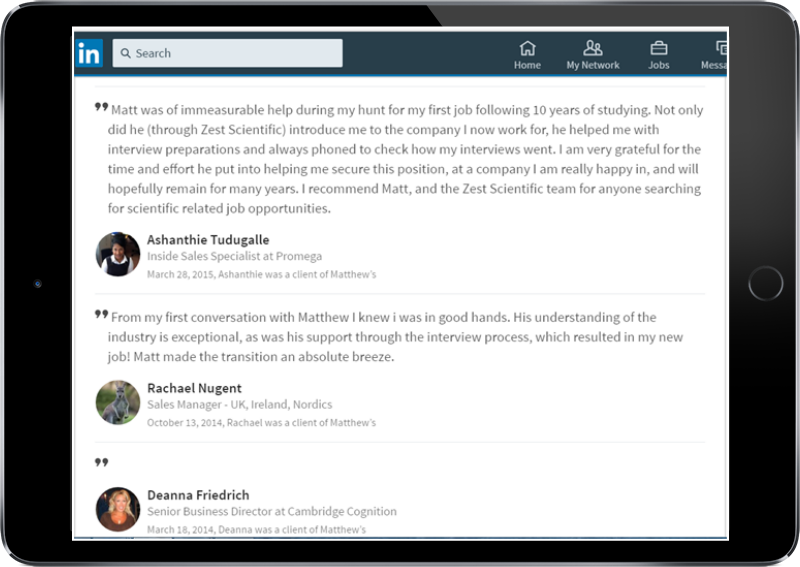Click the quote mark above Deanna Friedrich

point(102,462)
